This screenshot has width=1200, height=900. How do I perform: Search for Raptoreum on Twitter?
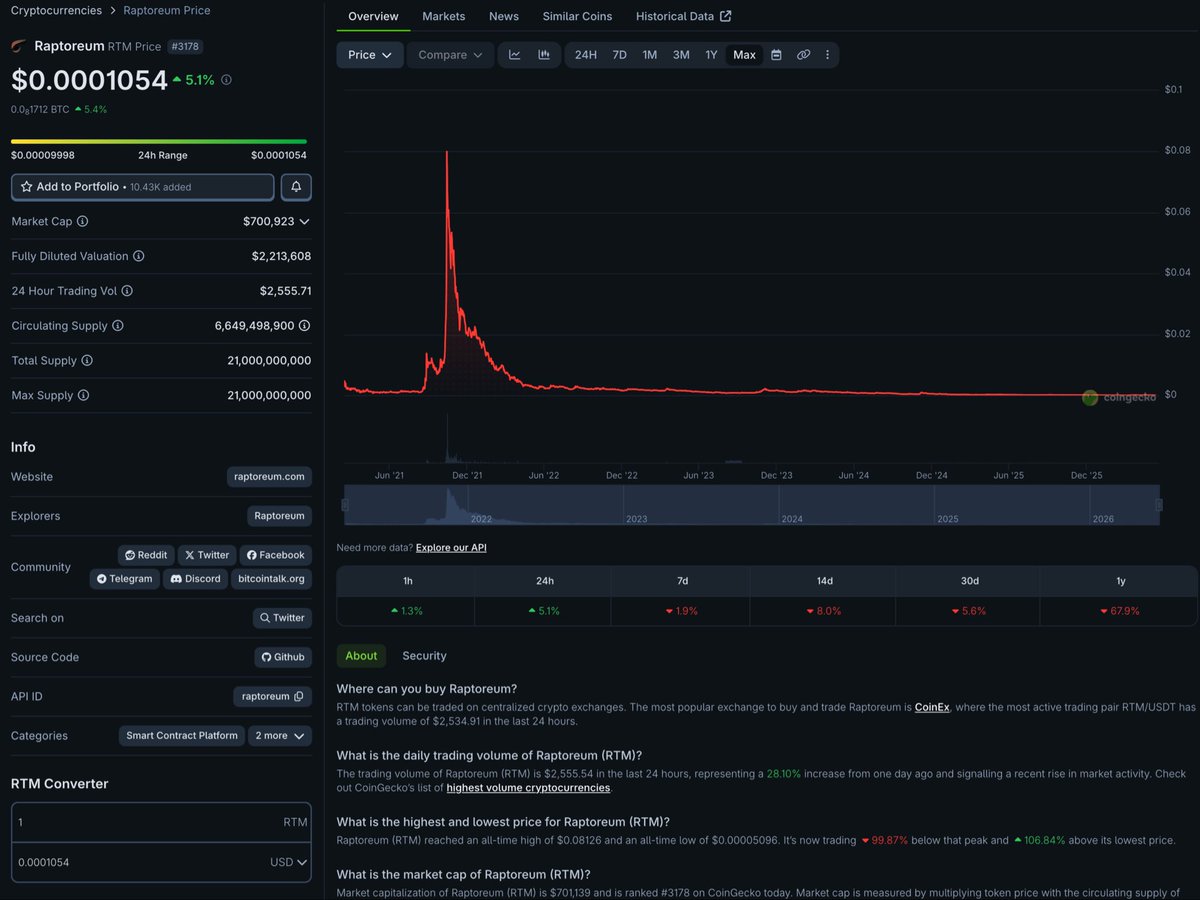282,618
